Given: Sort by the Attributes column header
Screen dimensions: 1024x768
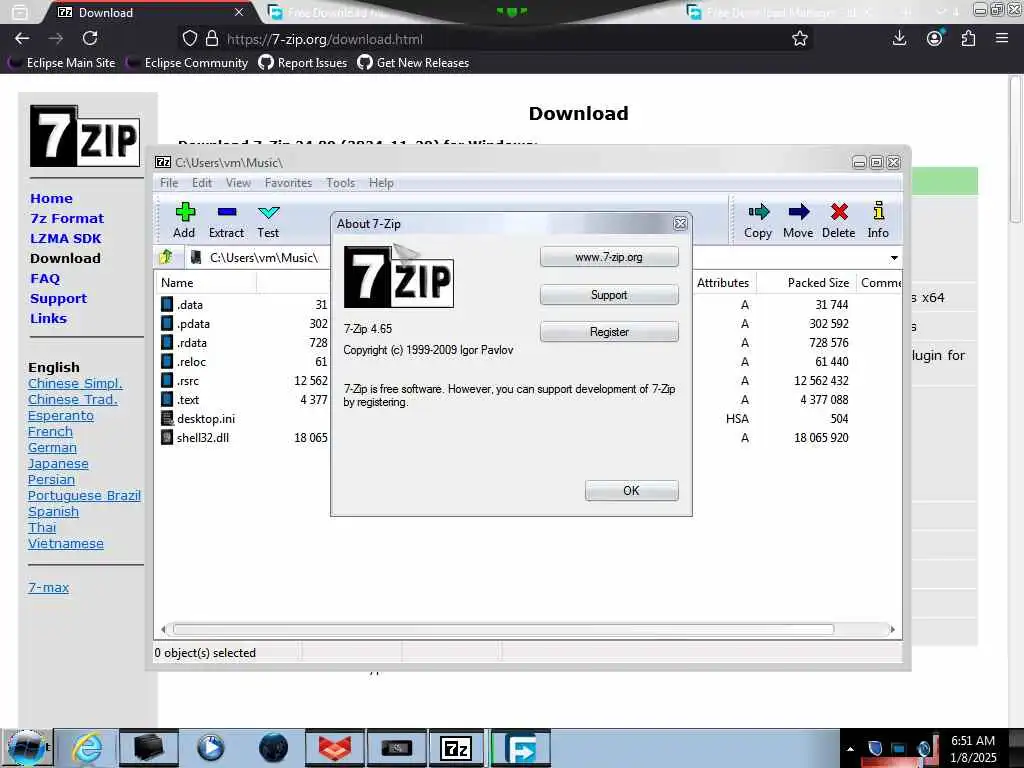Looking at the screenshot, I should tap(723, 283).
